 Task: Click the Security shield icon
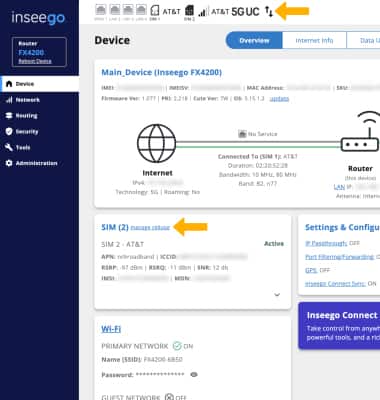(9, 132)
